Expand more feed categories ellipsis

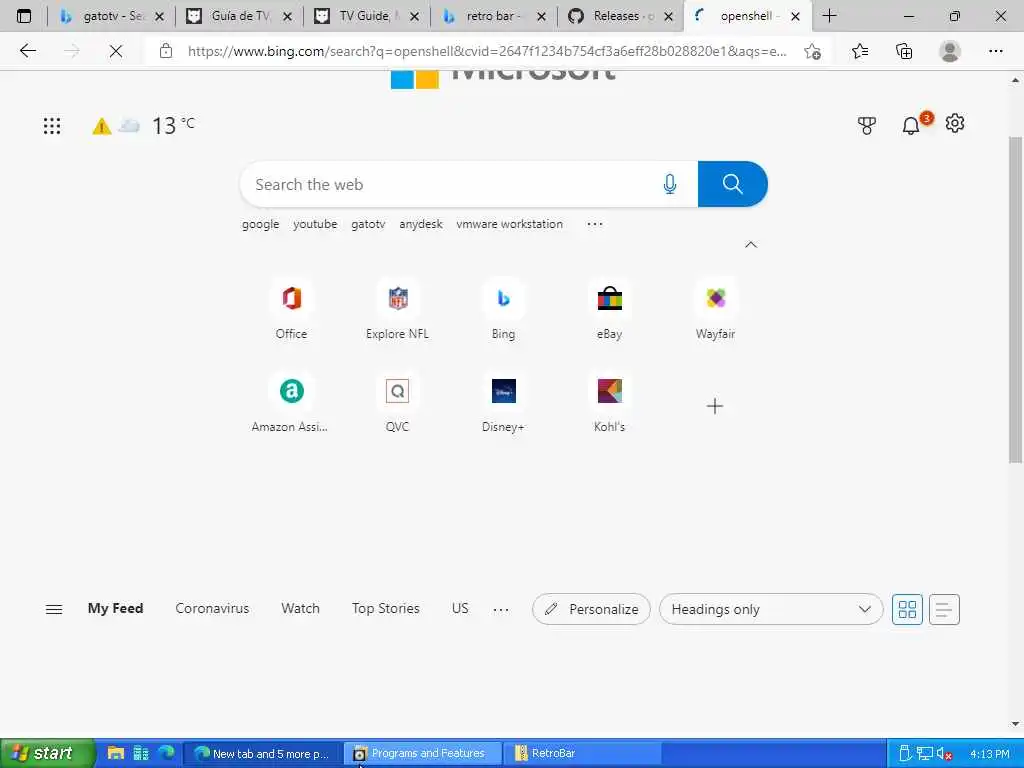(501, 609)
